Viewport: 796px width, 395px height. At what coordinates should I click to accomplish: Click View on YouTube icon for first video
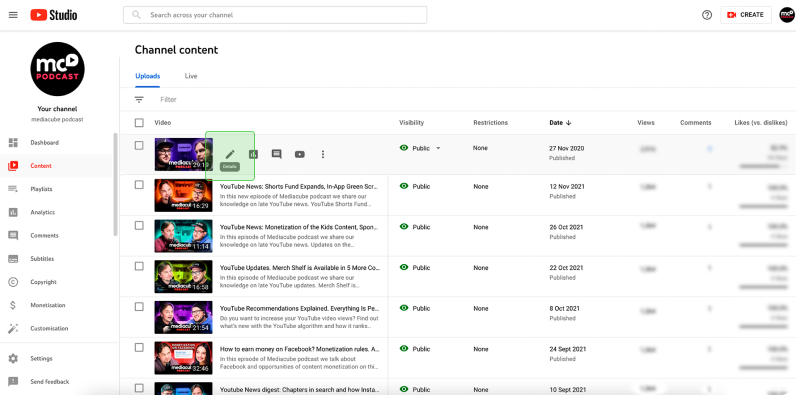coord(300,154)
